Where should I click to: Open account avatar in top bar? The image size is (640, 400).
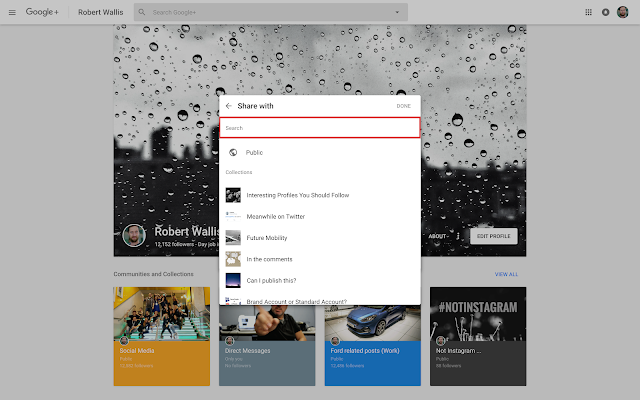tap(622, 12)
